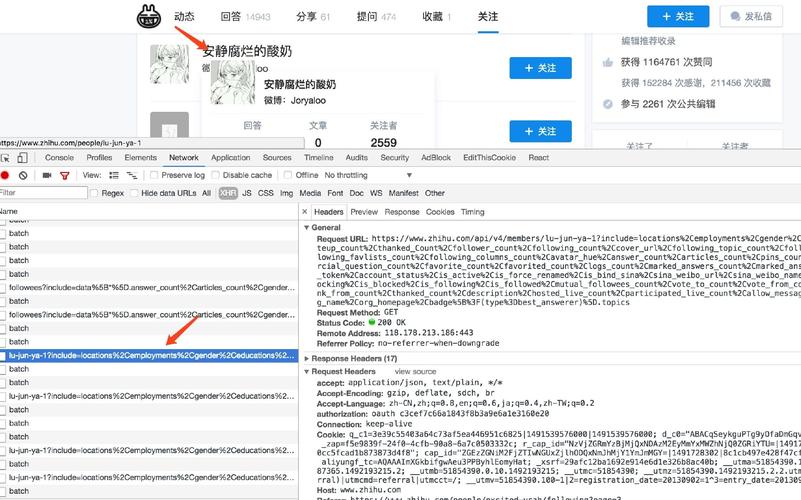
Task: Switch to the Response tab
Action: coord(402,212)
